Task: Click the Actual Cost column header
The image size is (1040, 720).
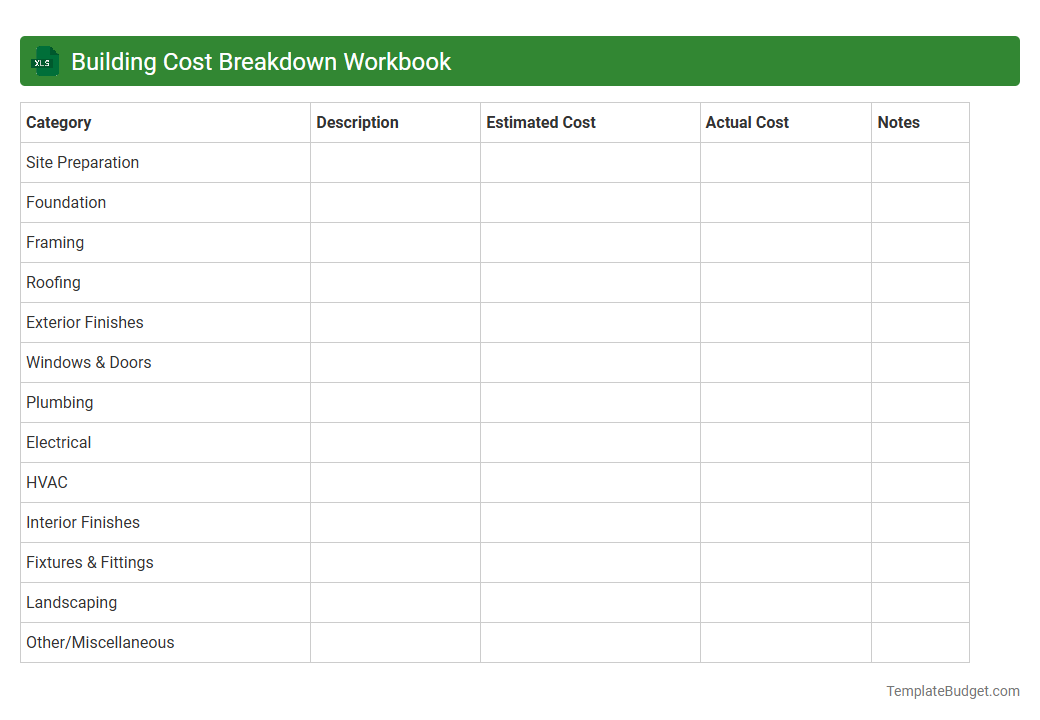Action: (x=747, y=122)
